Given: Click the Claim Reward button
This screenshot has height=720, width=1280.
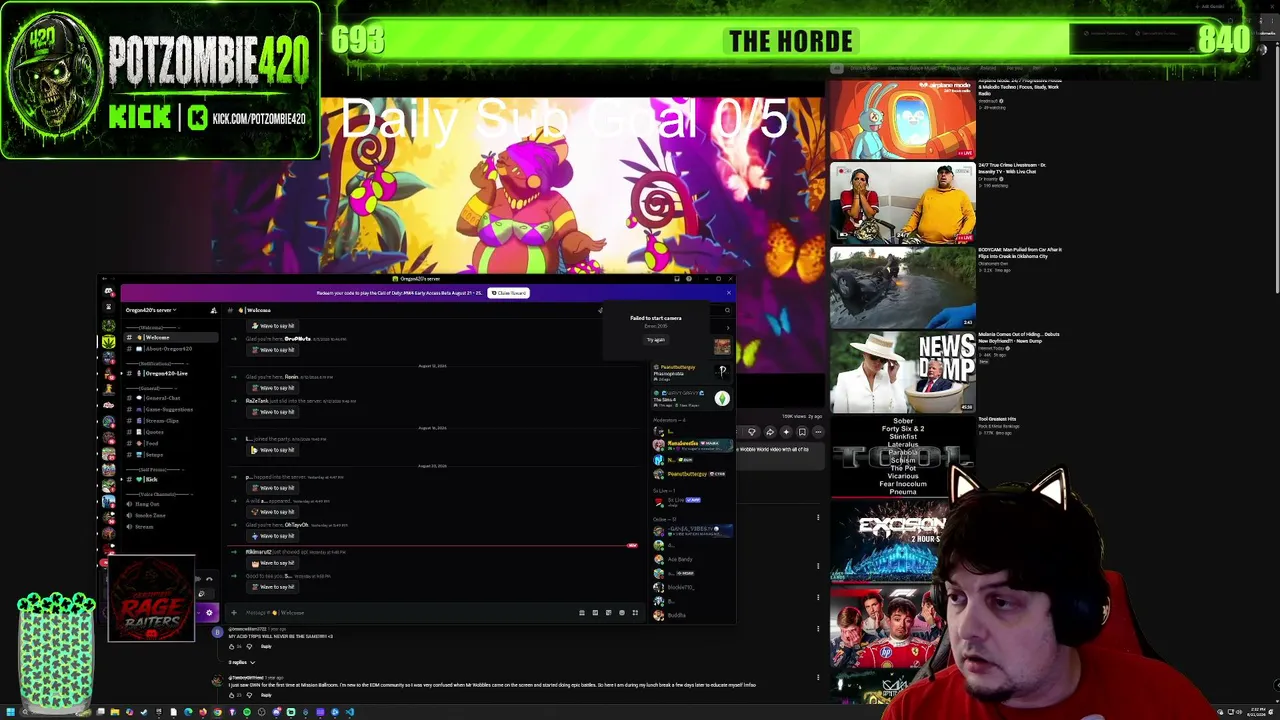Looking at the screenshot, I should click(509, 293).
